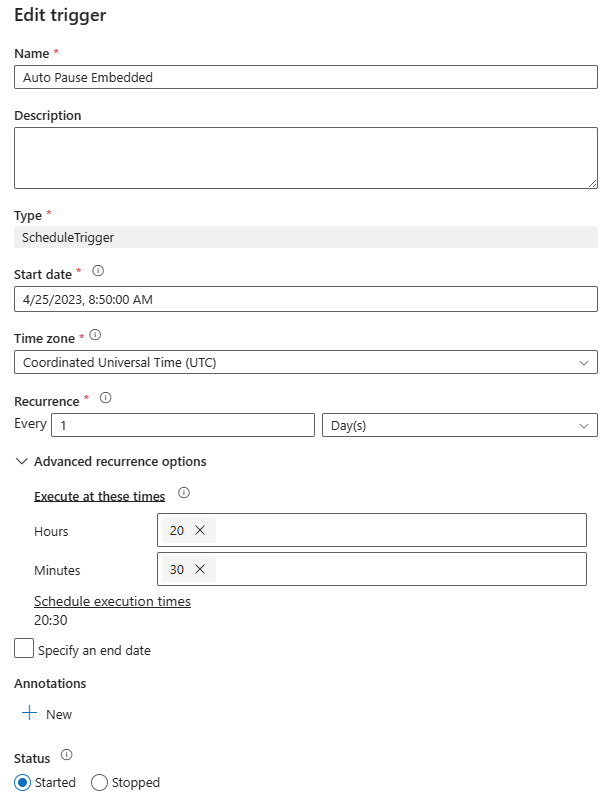The image size is (609, 810).
Task: Select the Stopped status radio button
Action: (99, 783)
